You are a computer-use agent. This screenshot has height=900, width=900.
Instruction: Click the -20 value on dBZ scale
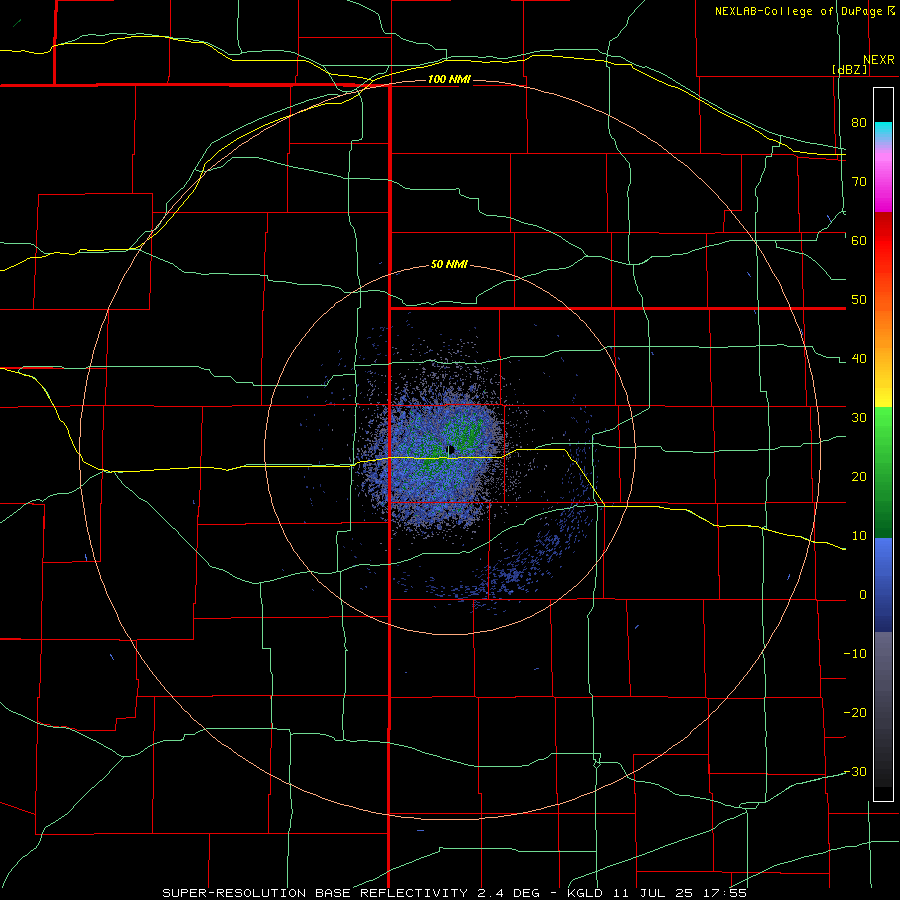coord(855,712)
